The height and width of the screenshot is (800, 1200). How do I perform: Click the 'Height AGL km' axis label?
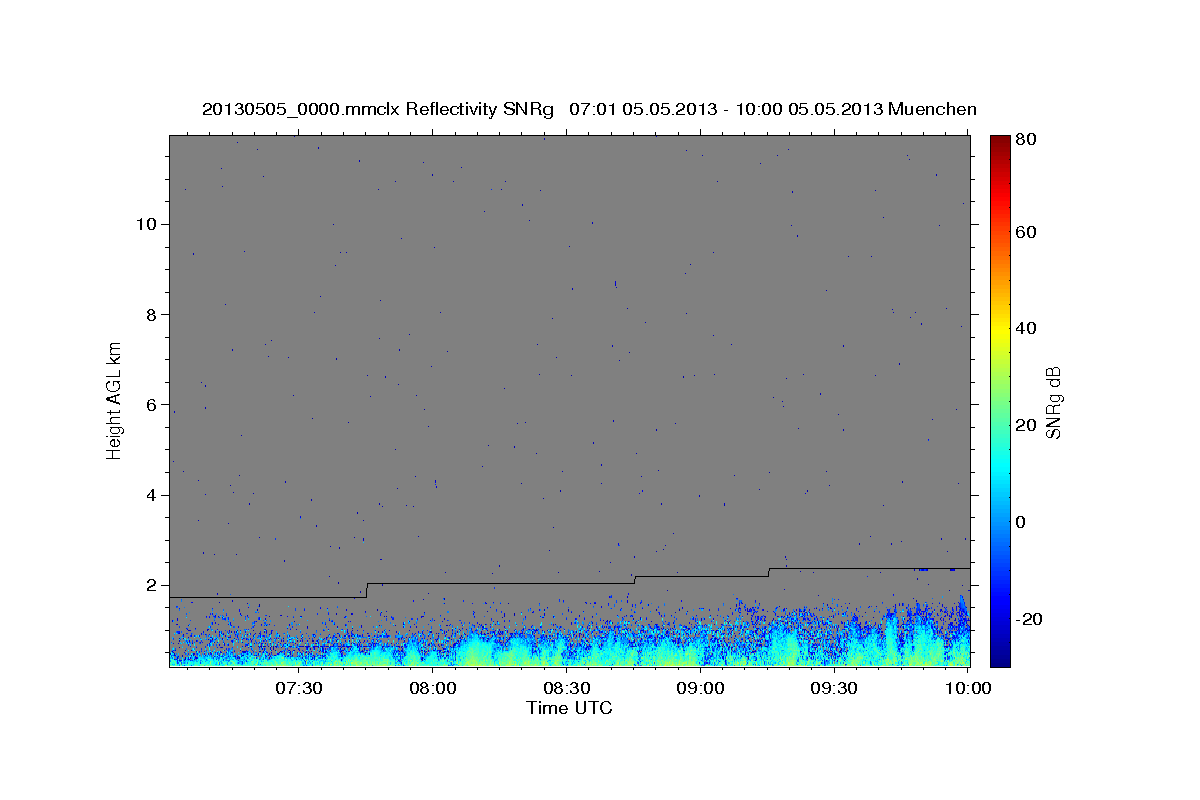point(114,400)
